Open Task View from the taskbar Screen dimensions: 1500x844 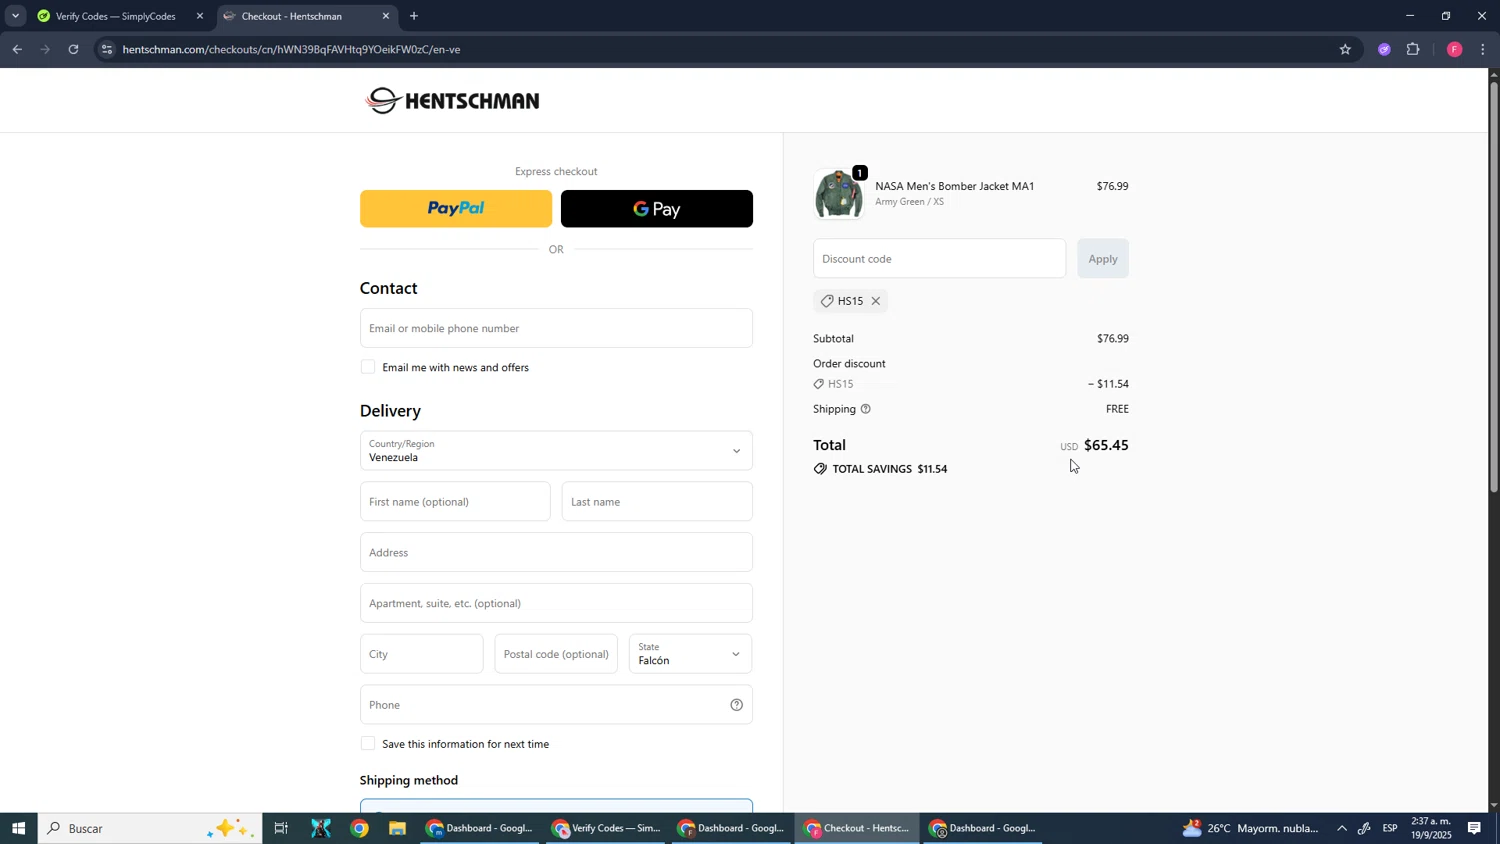[281, 828]
